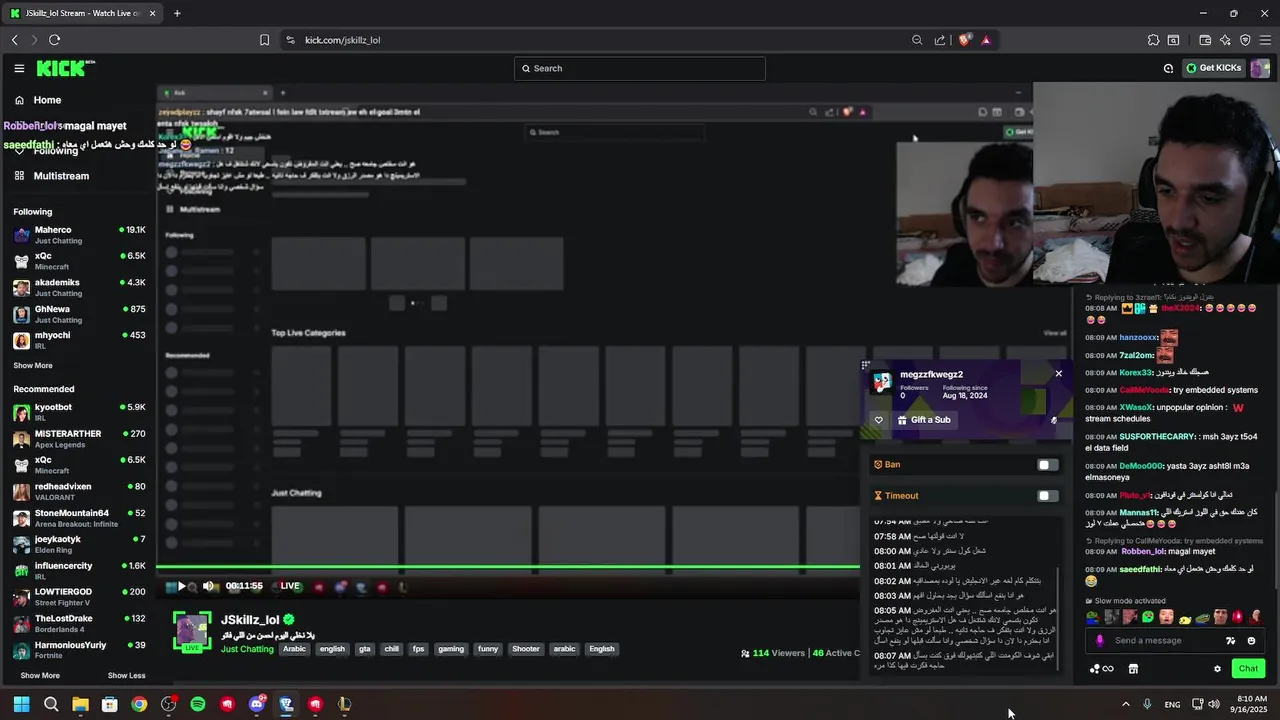Jump to LIVE in the player
The height and width of the screenshot is (720, 1280).
click(290, 586)
